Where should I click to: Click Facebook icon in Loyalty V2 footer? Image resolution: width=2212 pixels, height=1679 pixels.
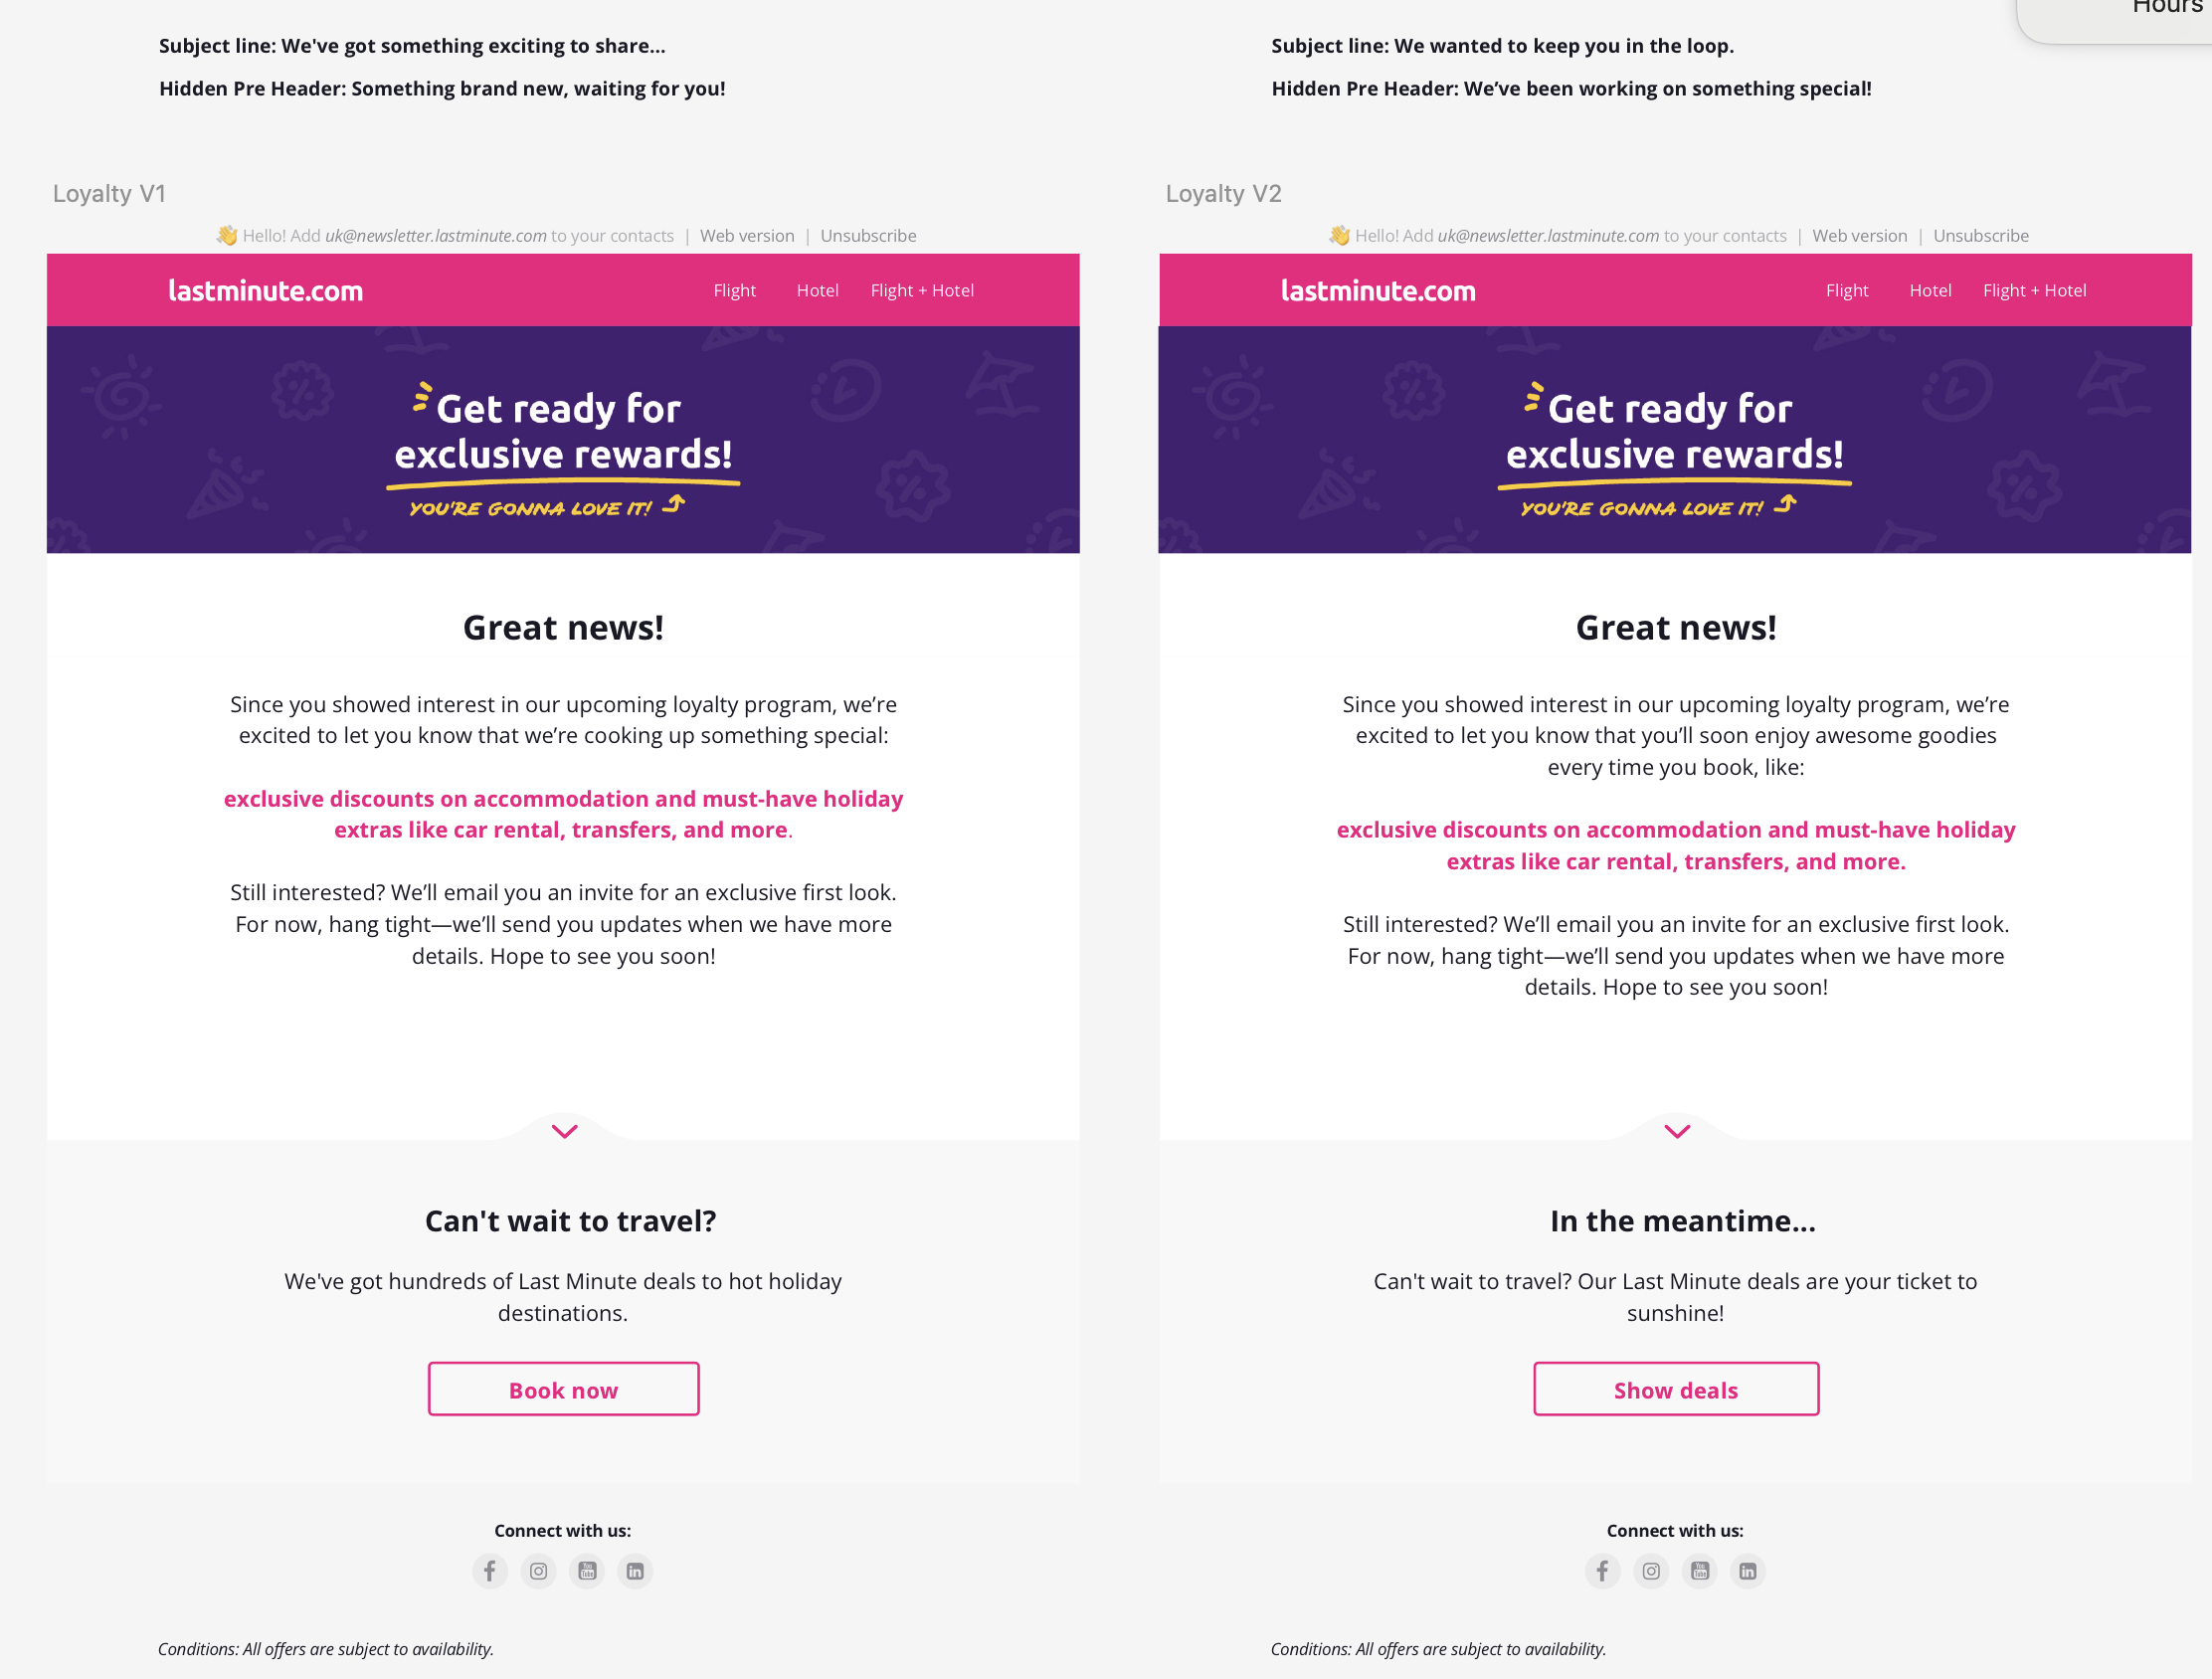(x=1602, y=1571)
